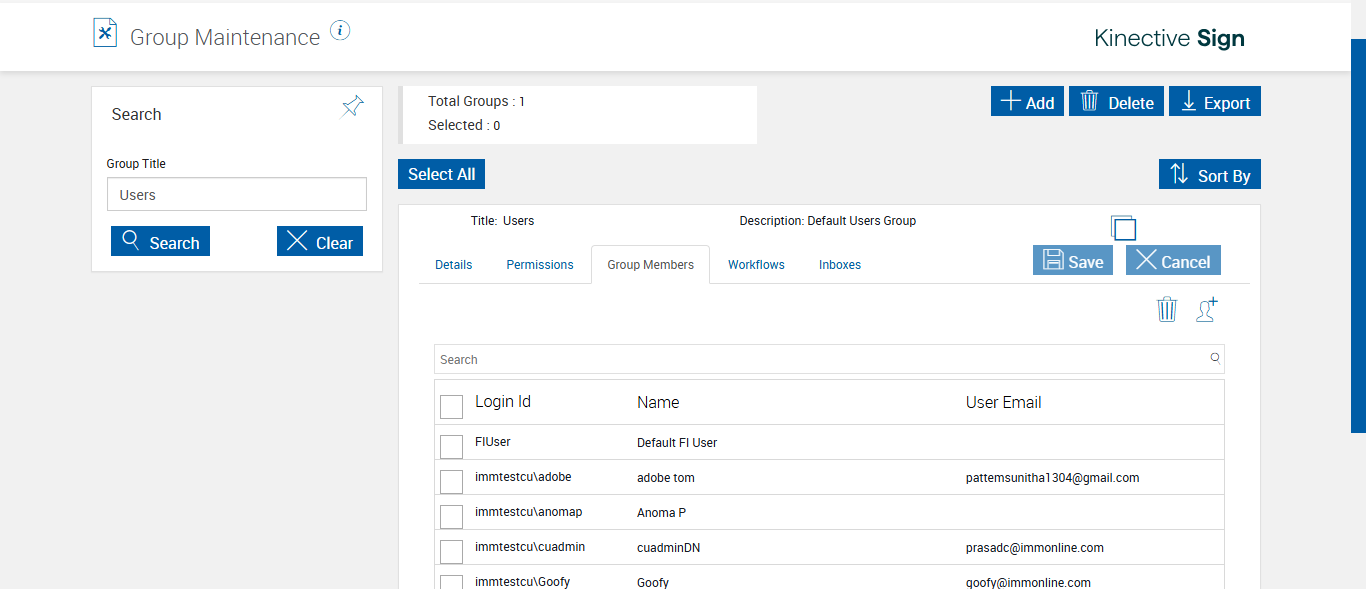Click login id immtestcu\adobe
Viewport: 1366px width, 589px height.
[523, 477]
